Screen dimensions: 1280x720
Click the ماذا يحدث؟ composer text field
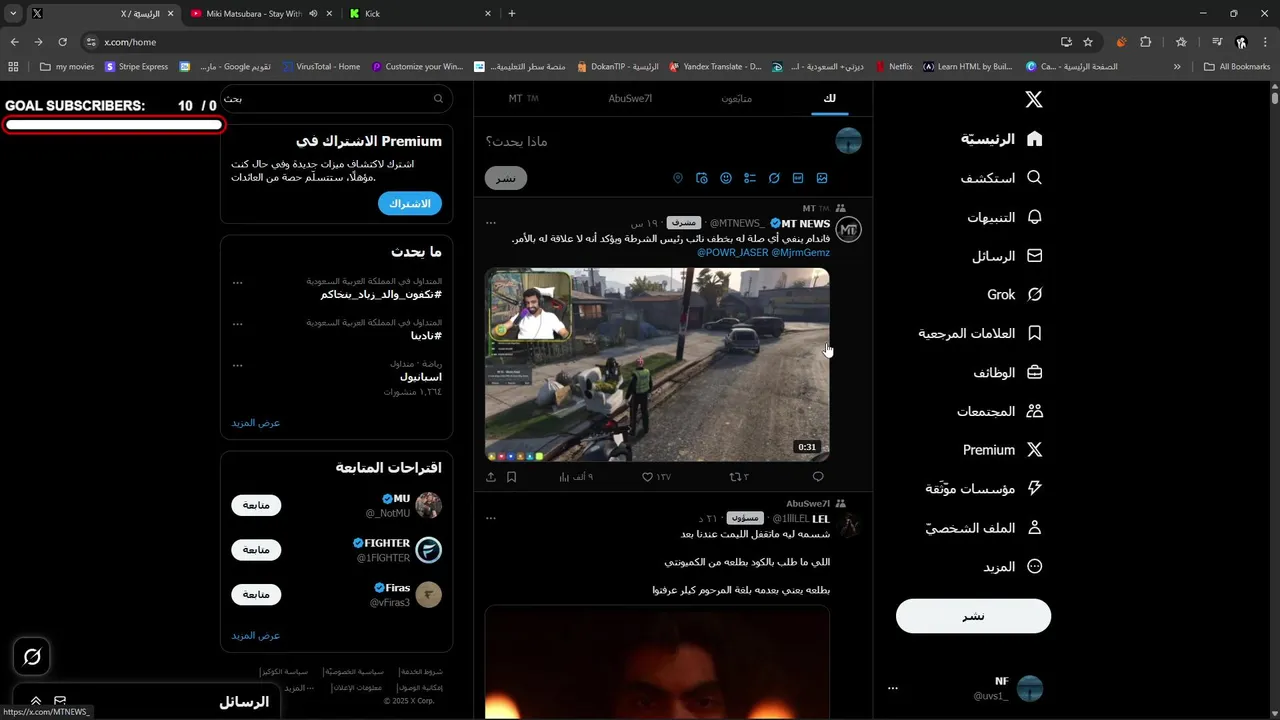[660, 141]
